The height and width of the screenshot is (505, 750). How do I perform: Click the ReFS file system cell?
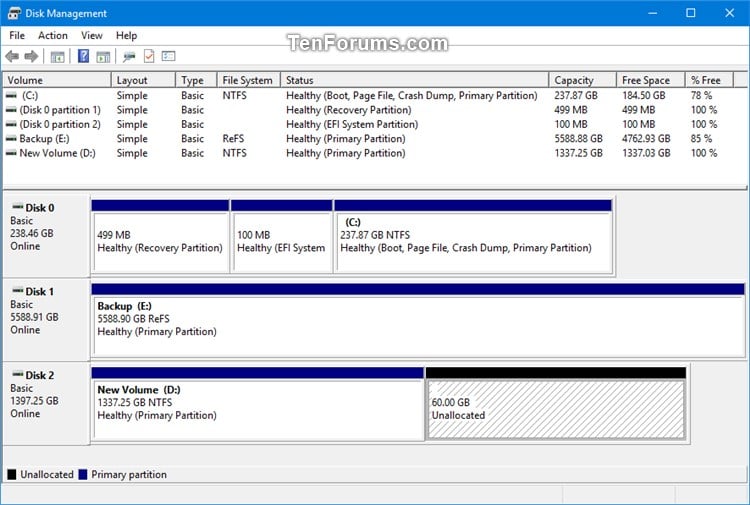233,139
